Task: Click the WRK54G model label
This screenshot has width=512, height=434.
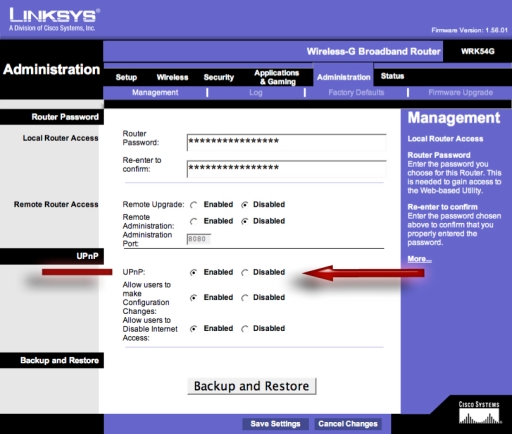Action: [478, 51]
